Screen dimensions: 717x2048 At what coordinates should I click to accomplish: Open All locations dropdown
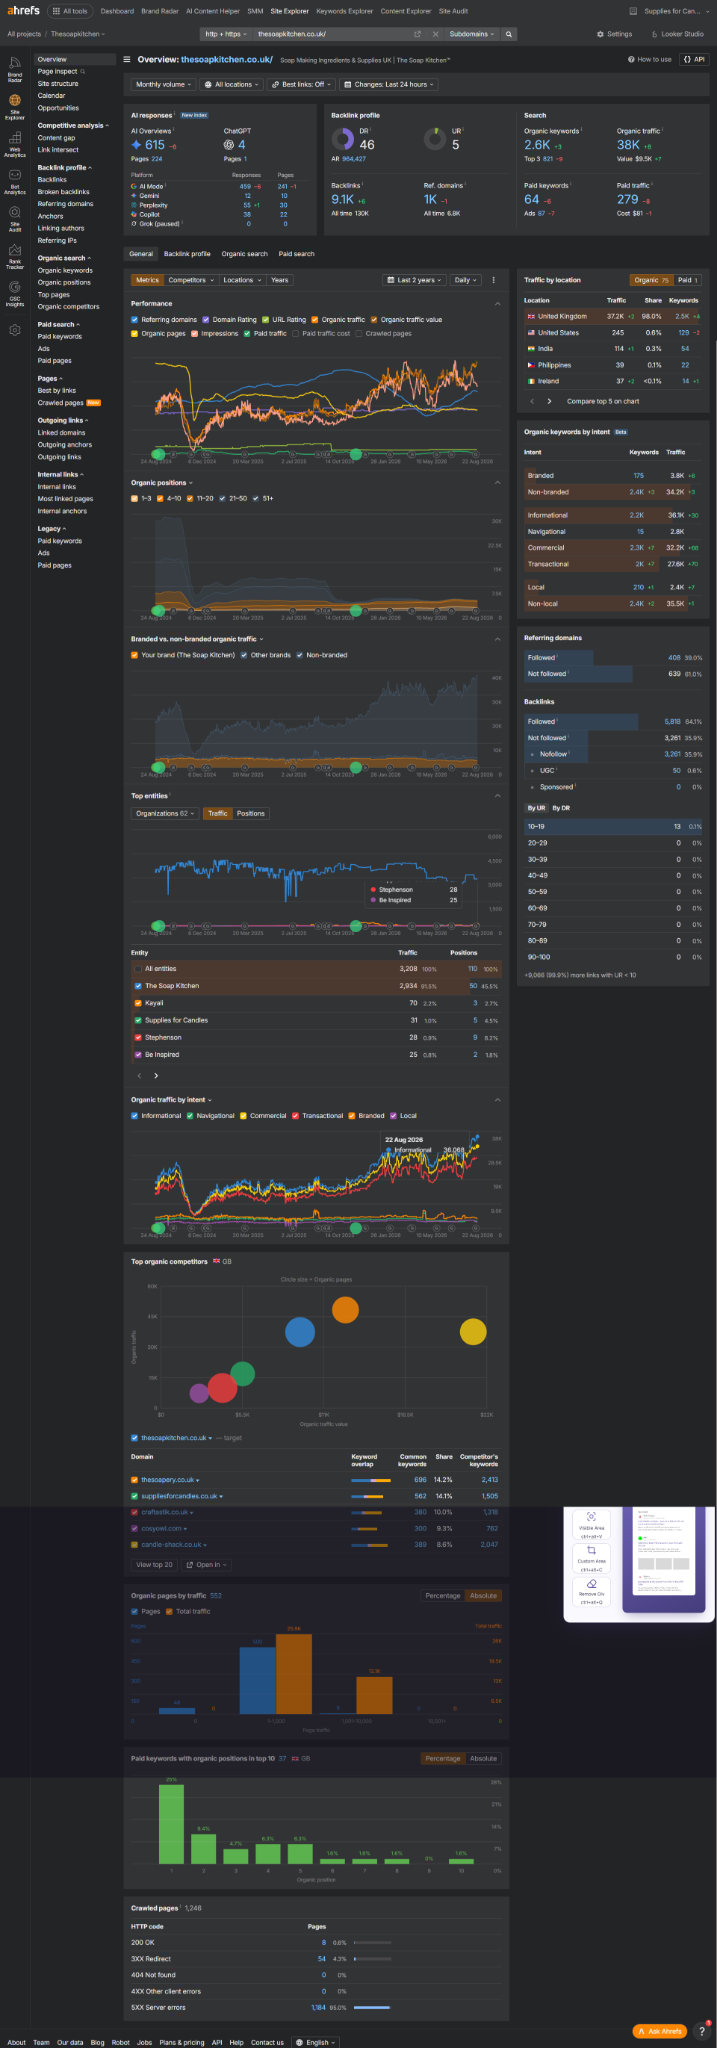(x=233, y=84)
